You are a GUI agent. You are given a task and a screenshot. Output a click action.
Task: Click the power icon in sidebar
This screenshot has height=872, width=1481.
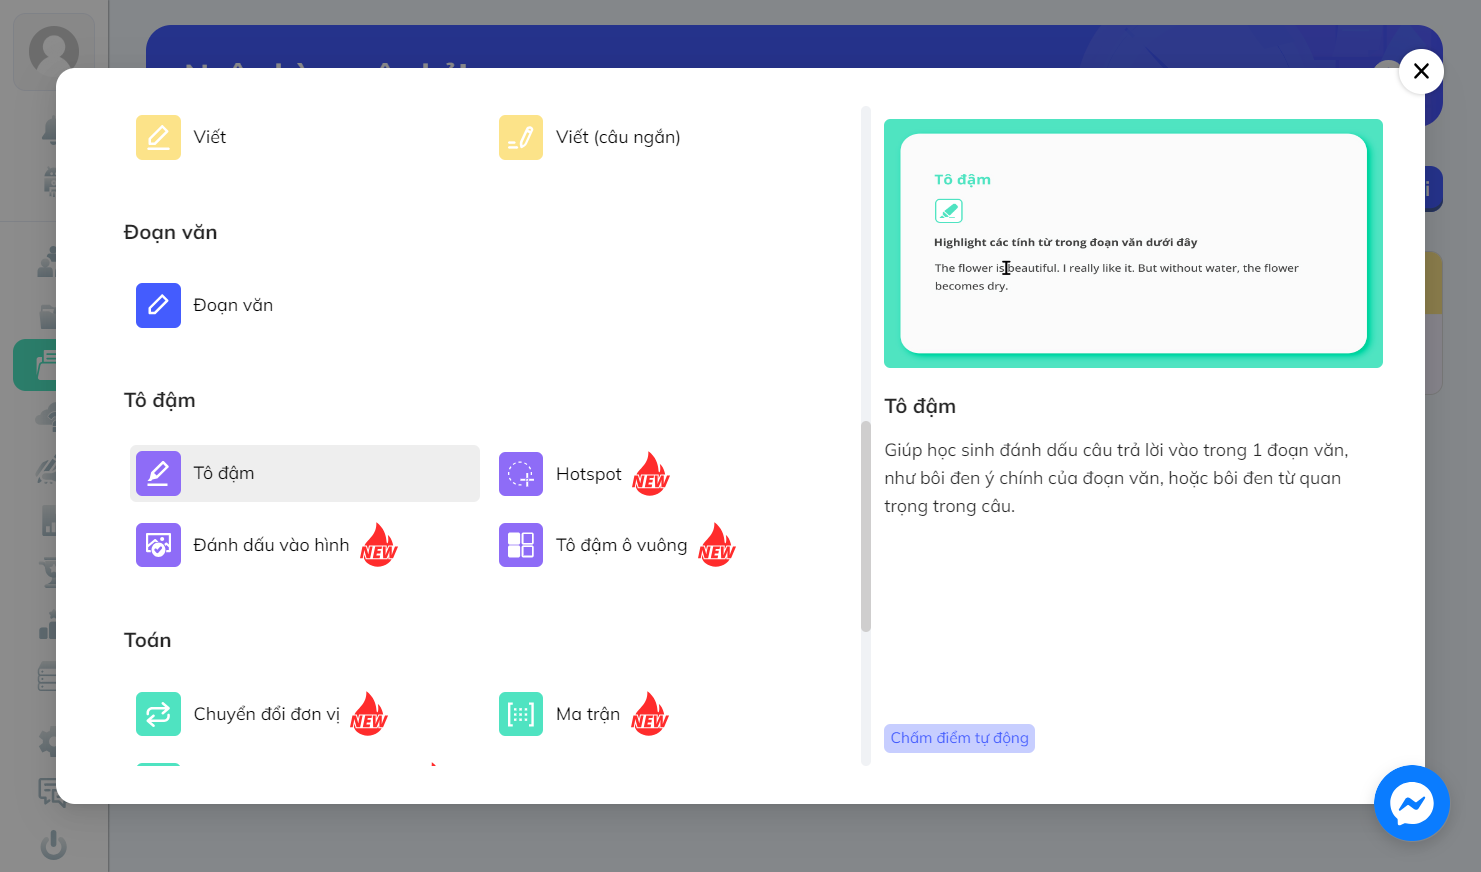[x=53, y=845]
